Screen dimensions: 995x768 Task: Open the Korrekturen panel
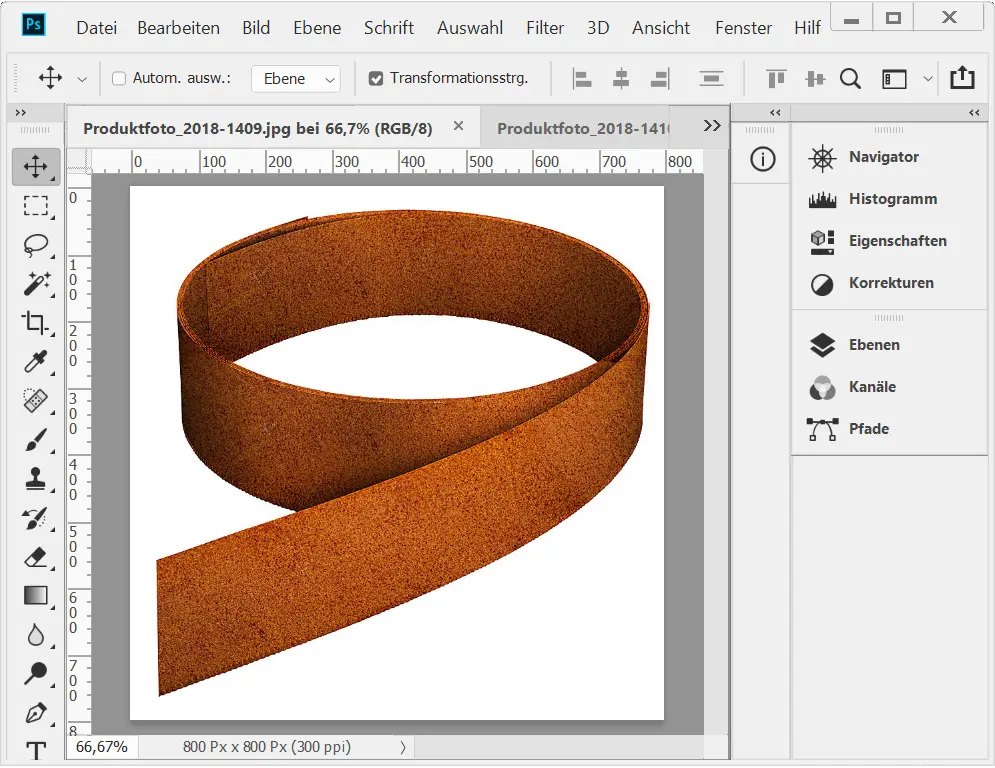[x=890, y=283]
